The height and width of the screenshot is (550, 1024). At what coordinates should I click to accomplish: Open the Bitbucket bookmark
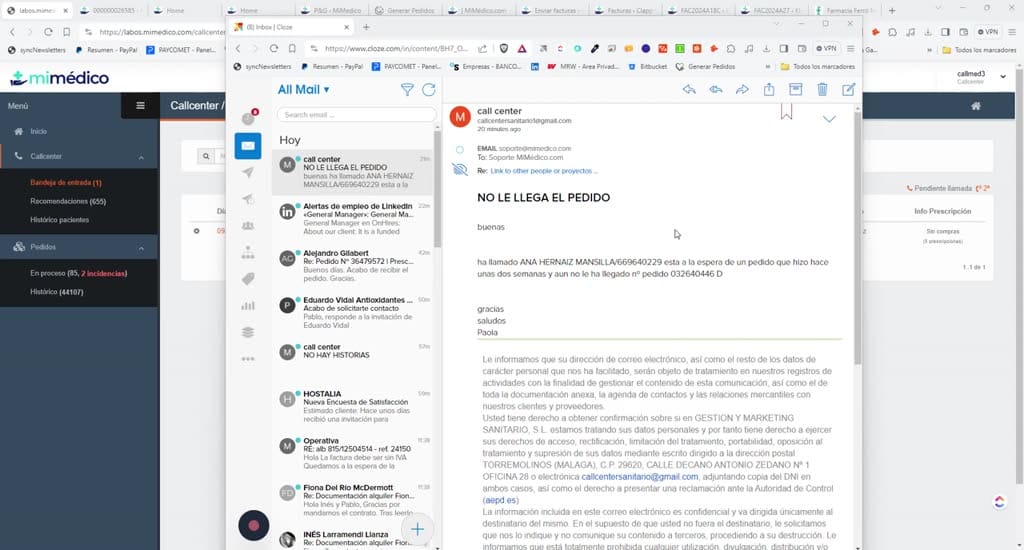(x=648, y=67)
